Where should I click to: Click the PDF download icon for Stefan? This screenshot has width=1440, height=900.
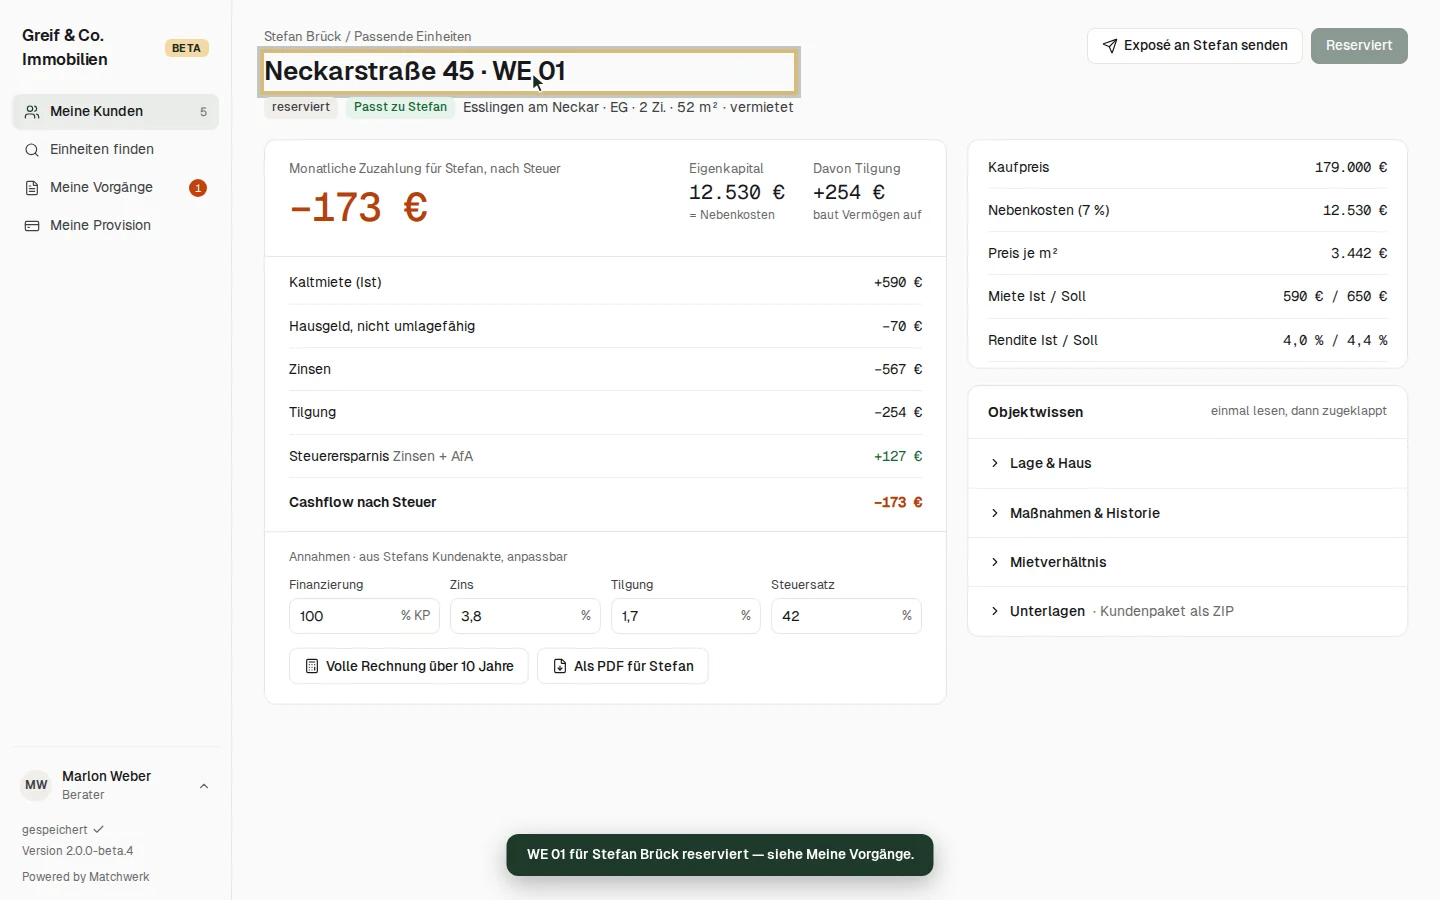pos(560,666)
